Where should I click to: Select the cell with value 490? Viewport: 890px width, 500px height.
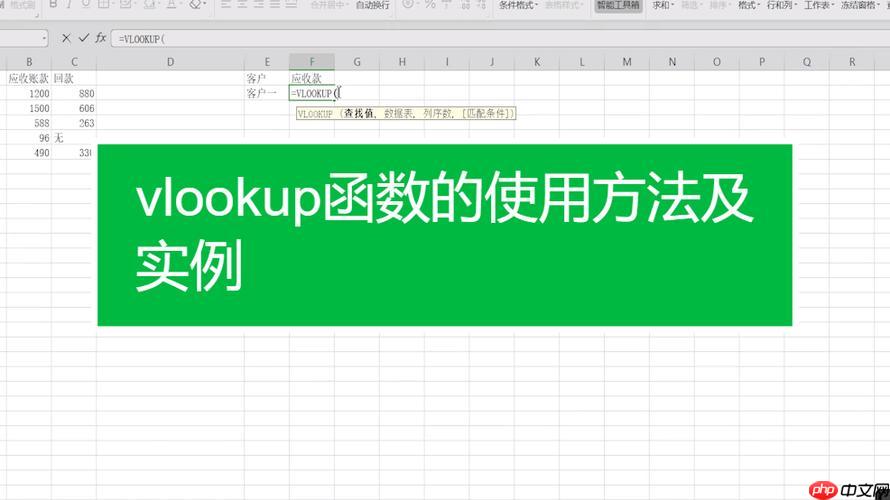[29, 153]
